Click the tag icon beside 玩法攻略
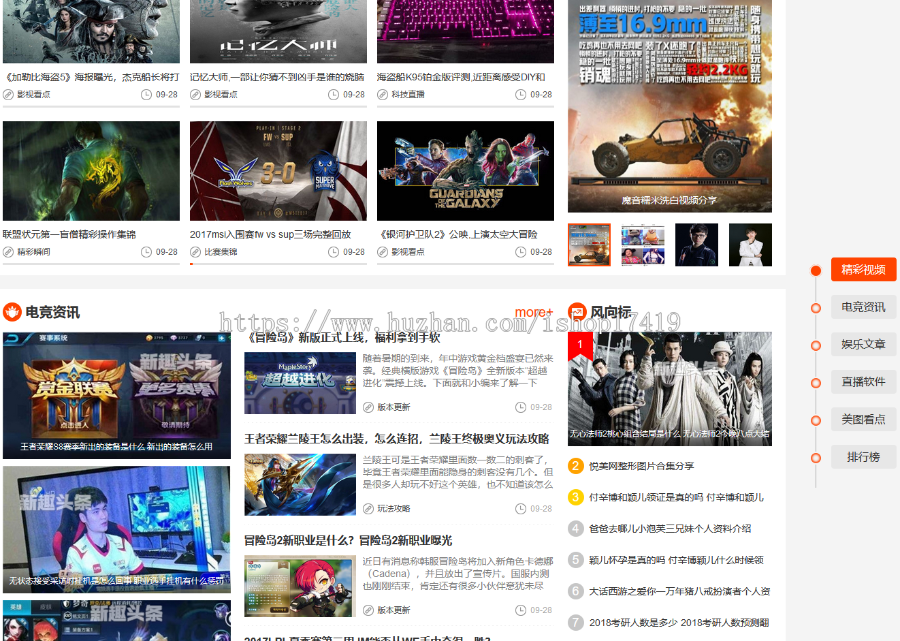The height and width of the screenshot is (641, 900). (x=368, y=508)
